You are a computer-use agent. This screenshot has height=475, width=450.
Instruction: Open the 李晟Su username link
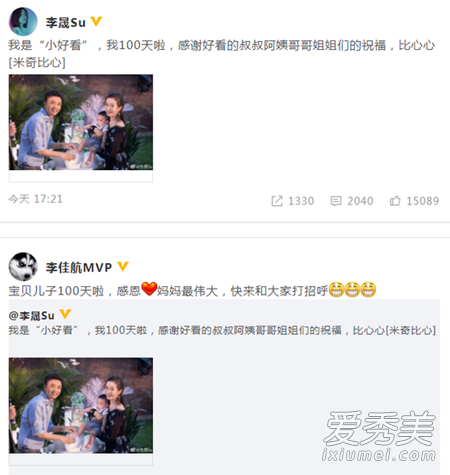66,22
